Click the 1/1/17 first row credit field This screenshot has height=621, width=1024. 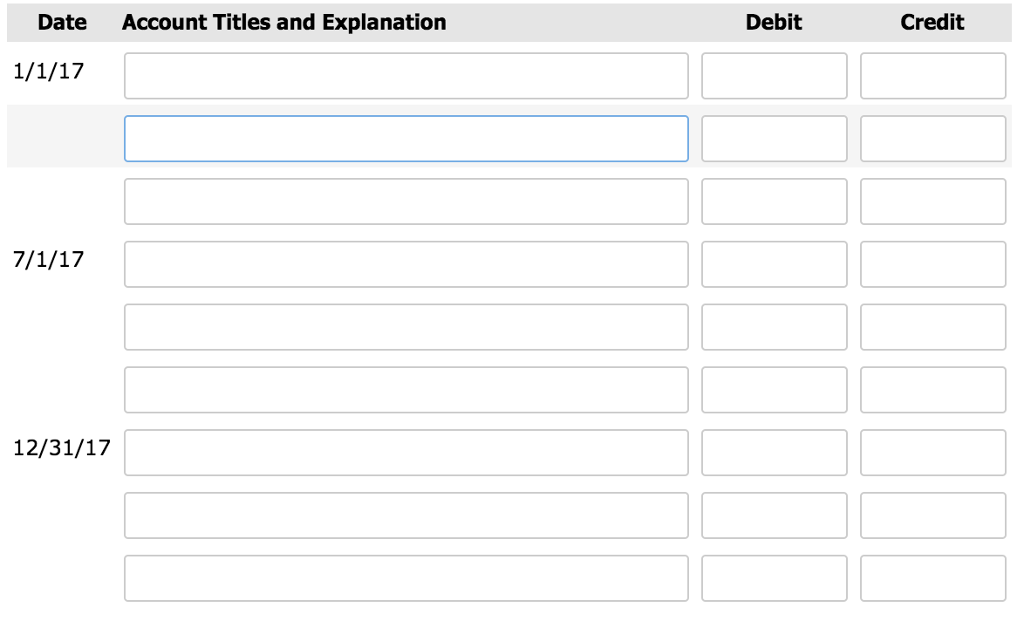point(932,76)
